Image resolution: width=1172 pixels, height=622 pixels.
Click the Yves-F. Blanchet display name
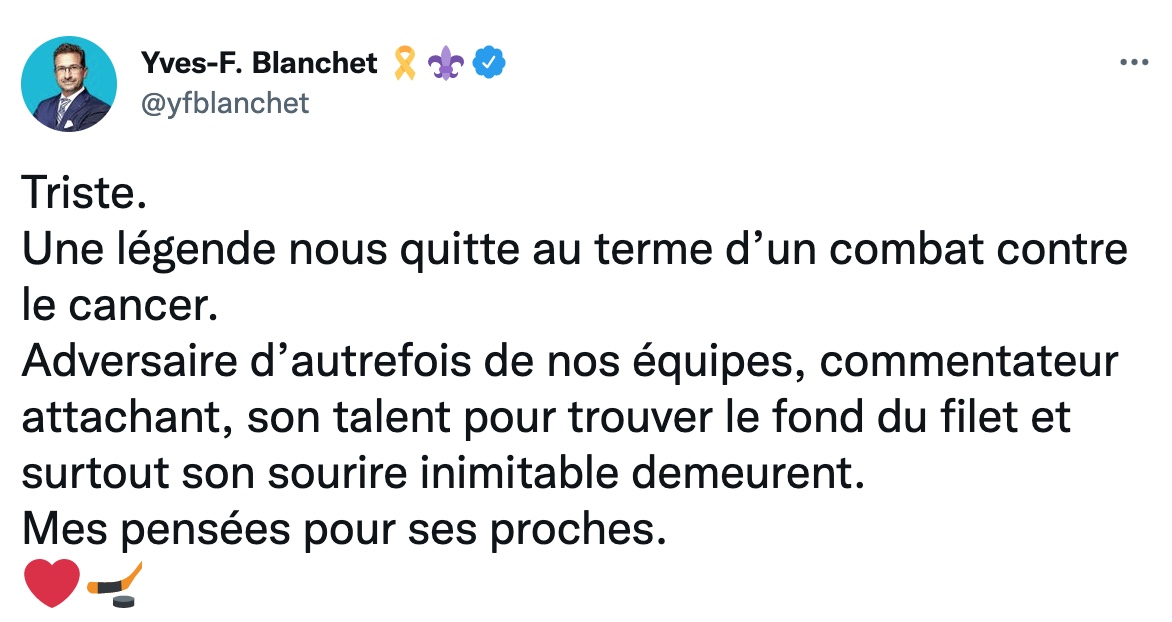tap(259, 64)
